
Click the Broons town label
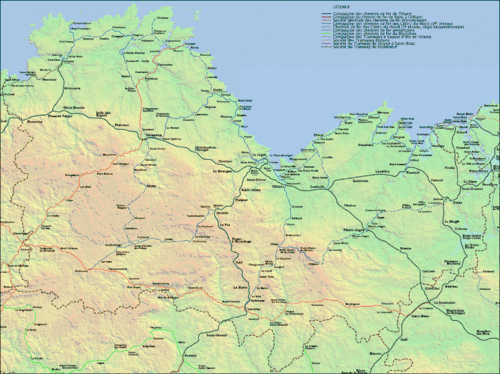(x=405, y=248)
